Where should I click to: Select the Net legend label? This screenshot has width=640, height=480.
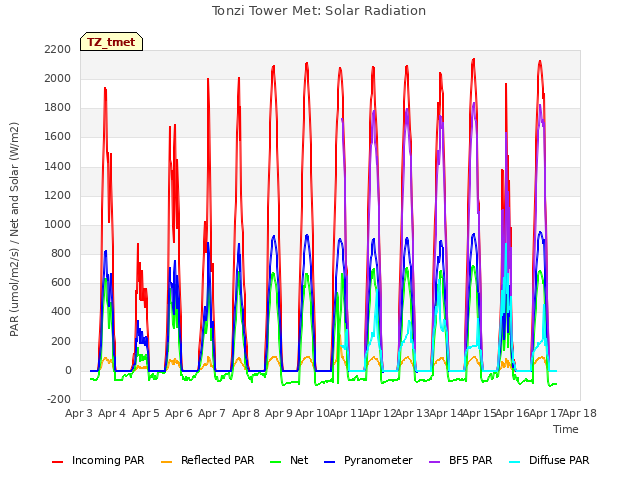[299, 460]
